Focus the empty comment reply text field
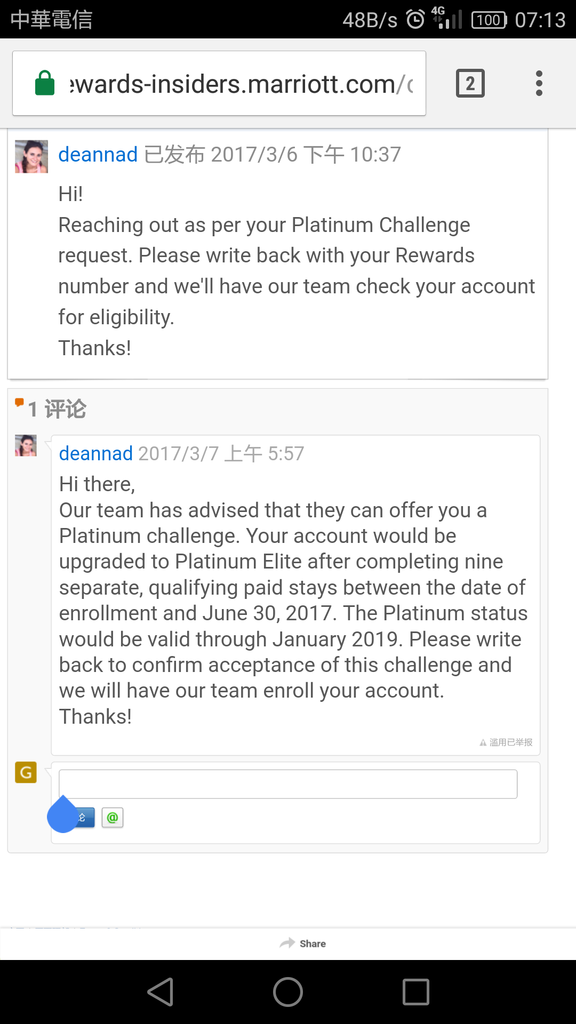This screenshot has width=576, height=1024. point(288,784)
